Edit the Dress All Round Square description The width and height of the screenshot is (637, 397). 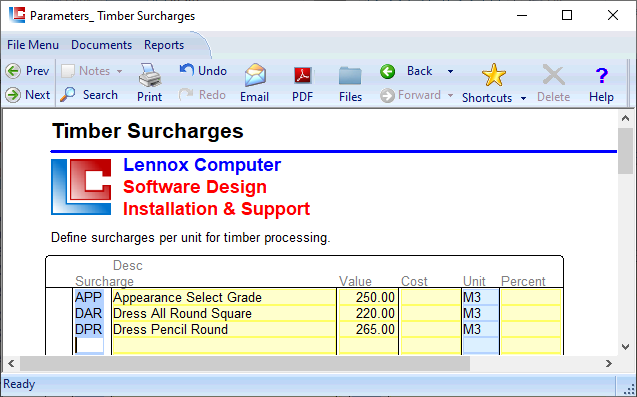tap(224, 313)
